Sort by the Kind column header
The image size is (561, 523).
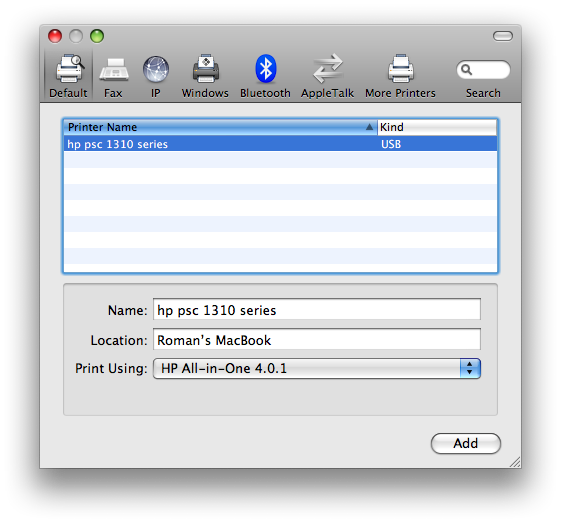(x=437, y=127)
